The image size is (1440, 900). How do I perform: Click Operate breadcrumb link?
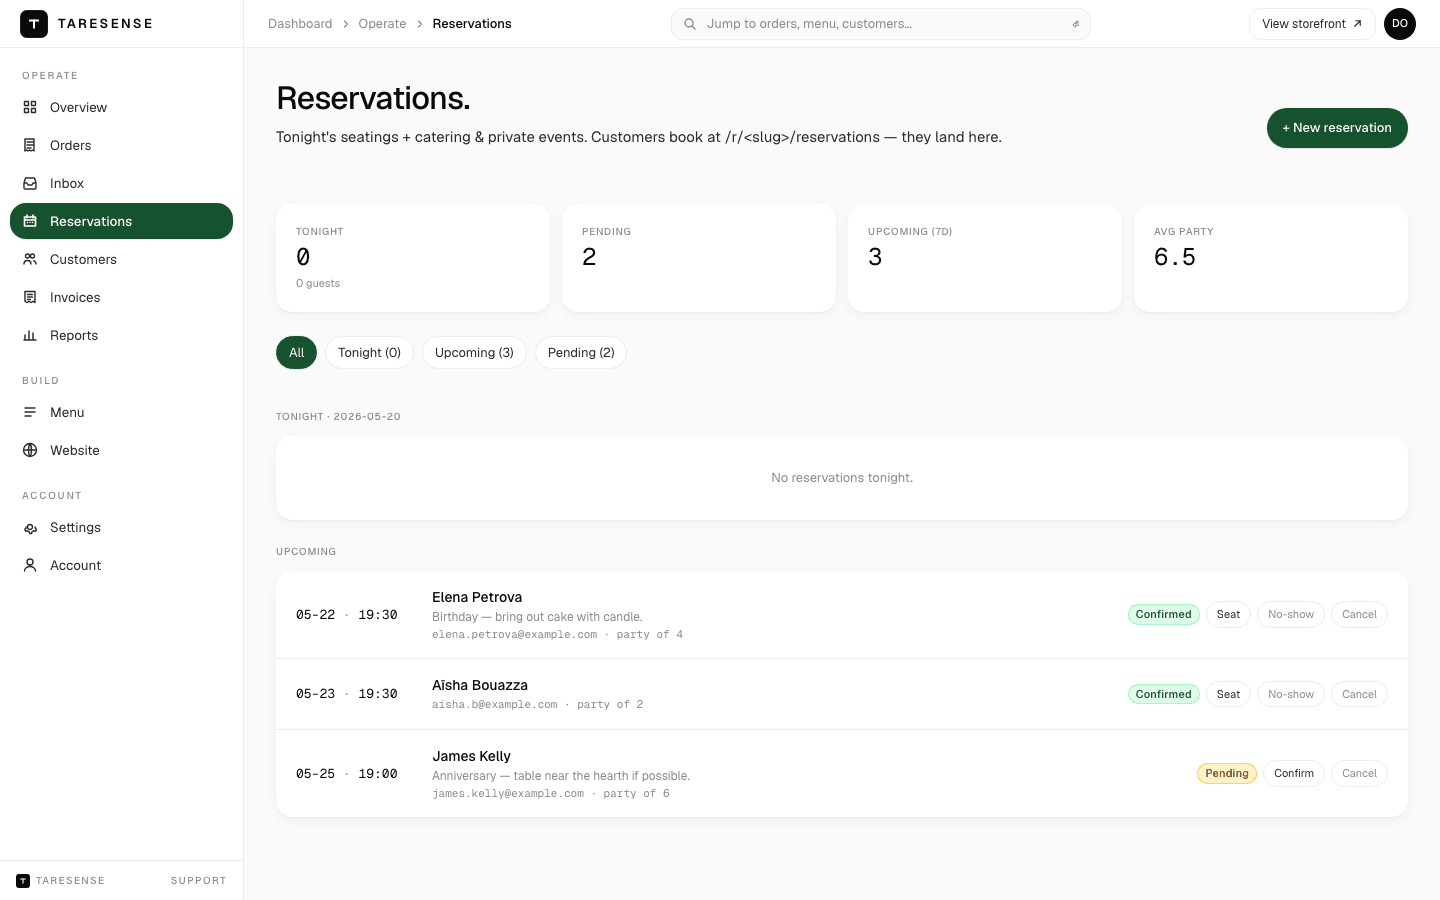pyautogui.click(x=382, y=24)
